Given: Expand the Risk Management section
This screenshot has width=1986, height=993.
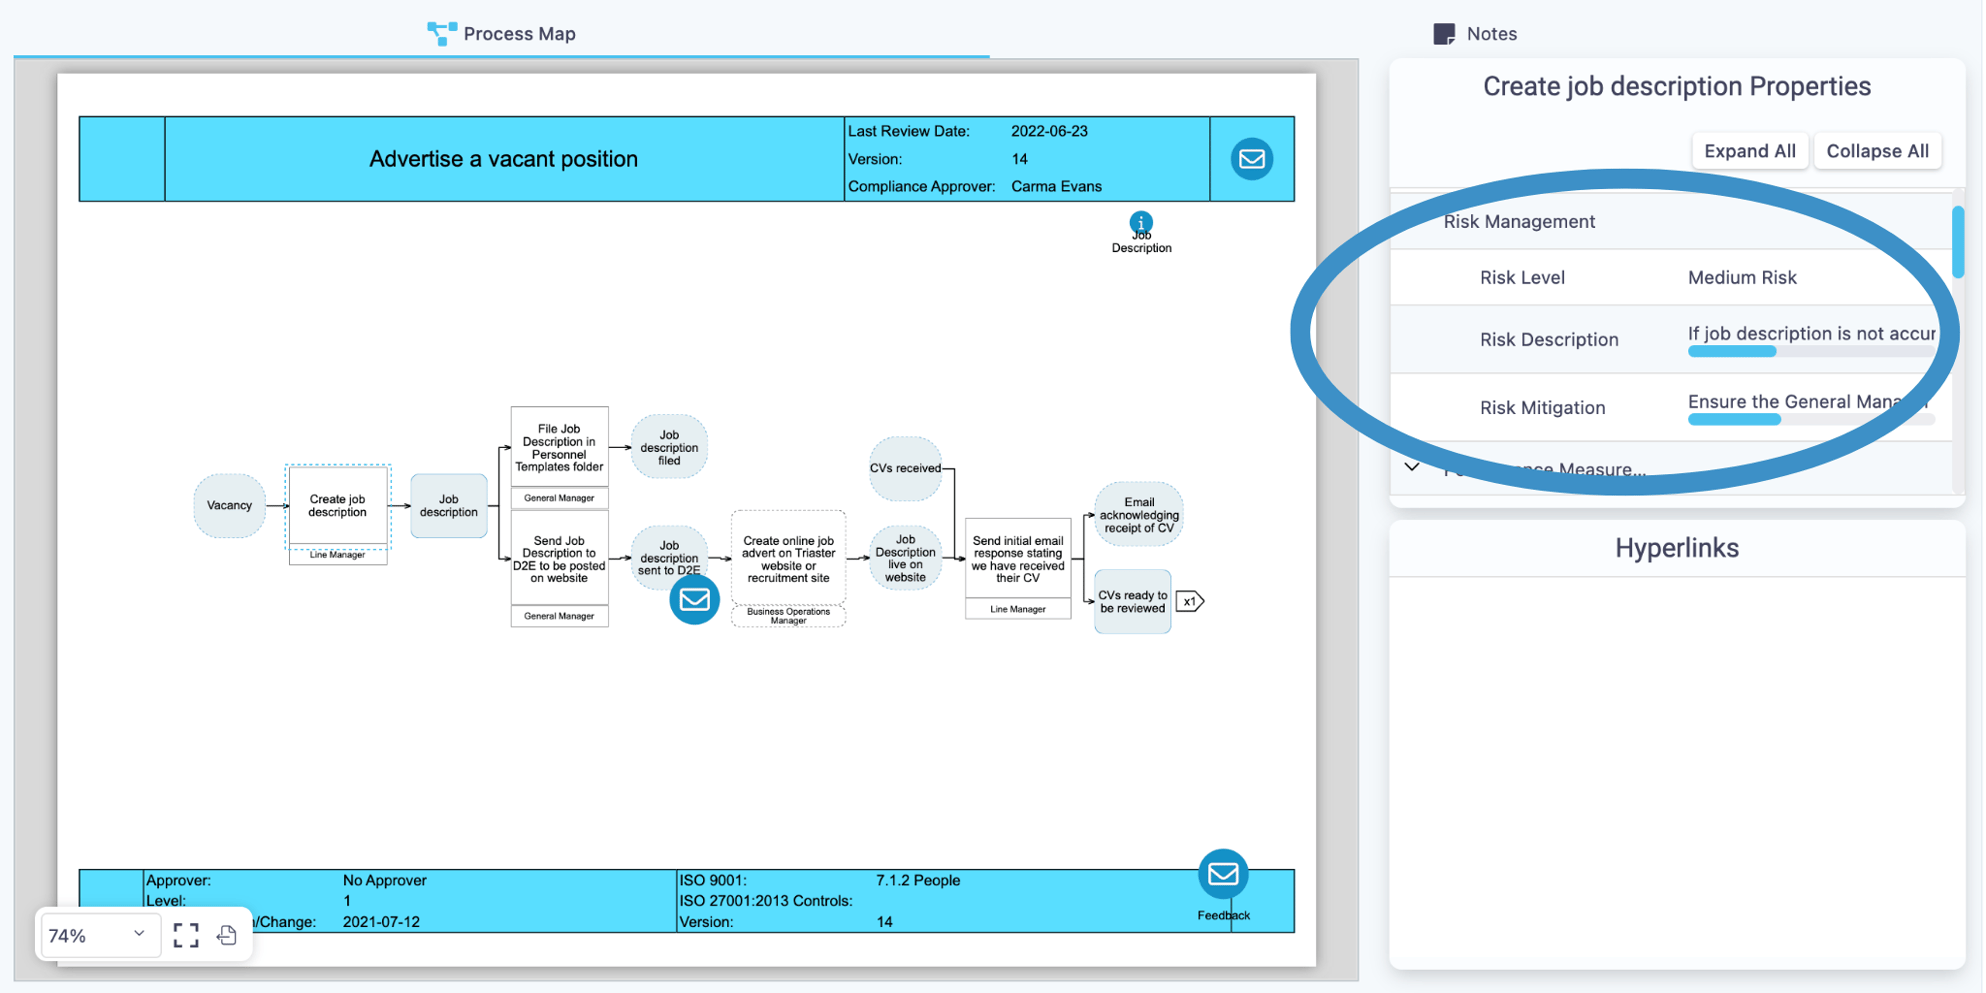Looking at the screenshot, I should click(1518, 221).
